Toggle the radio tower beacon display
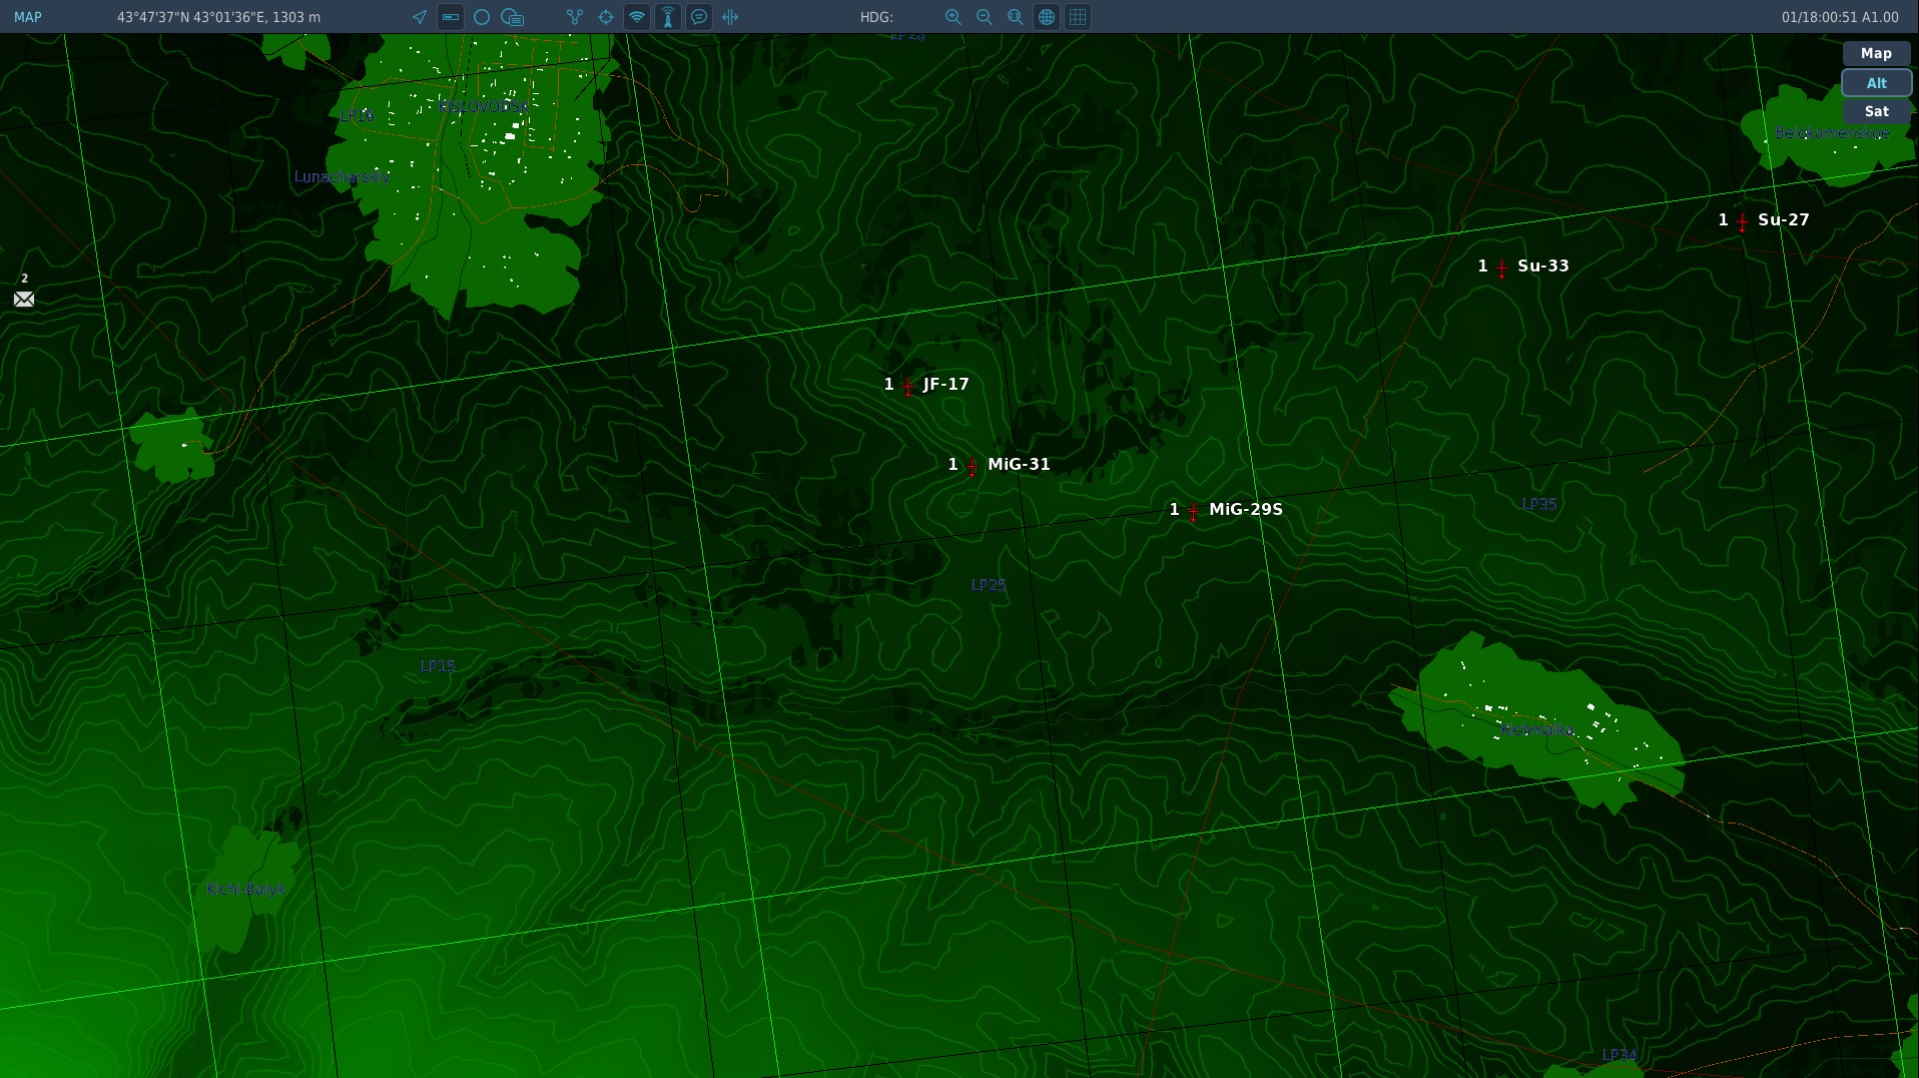The image size is (1919, 1078). pyautogui.click(x=668, y=17)
